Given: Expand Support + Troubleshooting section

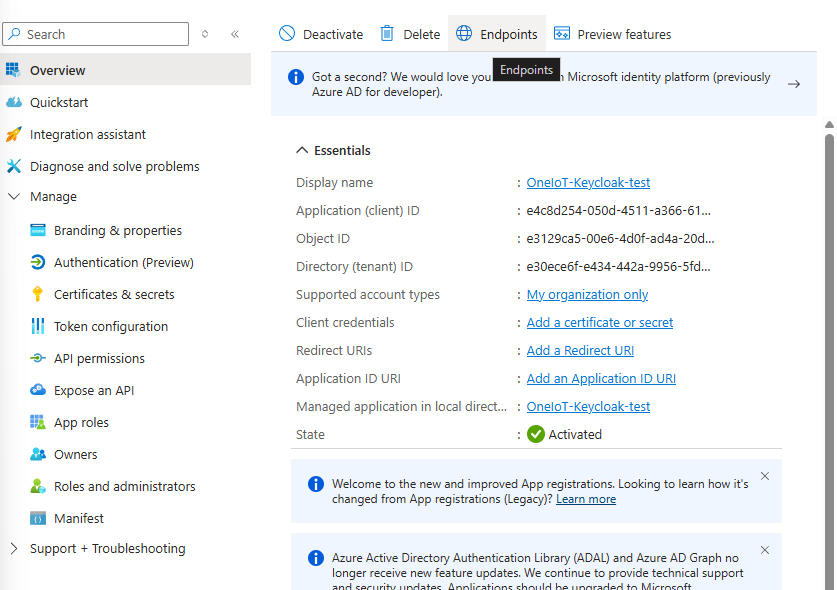Looking at the screenshot, I should (x=14, y=548).
